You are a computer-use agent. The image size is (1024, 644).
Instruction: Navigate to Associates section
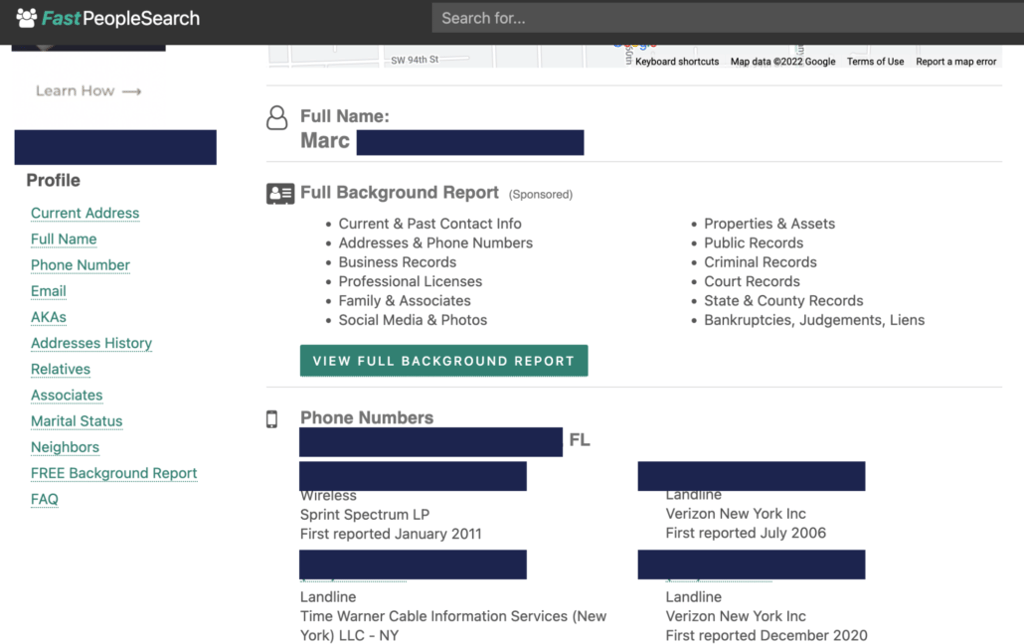(67, 395)
